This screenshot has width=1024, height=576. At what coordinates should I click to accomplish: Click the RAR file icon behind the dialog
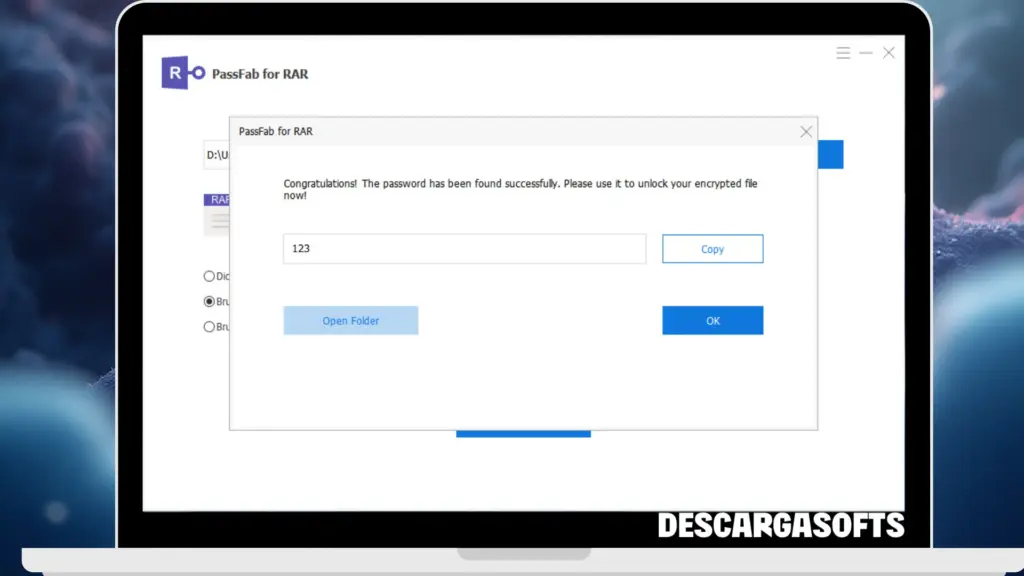pos(217,215)
